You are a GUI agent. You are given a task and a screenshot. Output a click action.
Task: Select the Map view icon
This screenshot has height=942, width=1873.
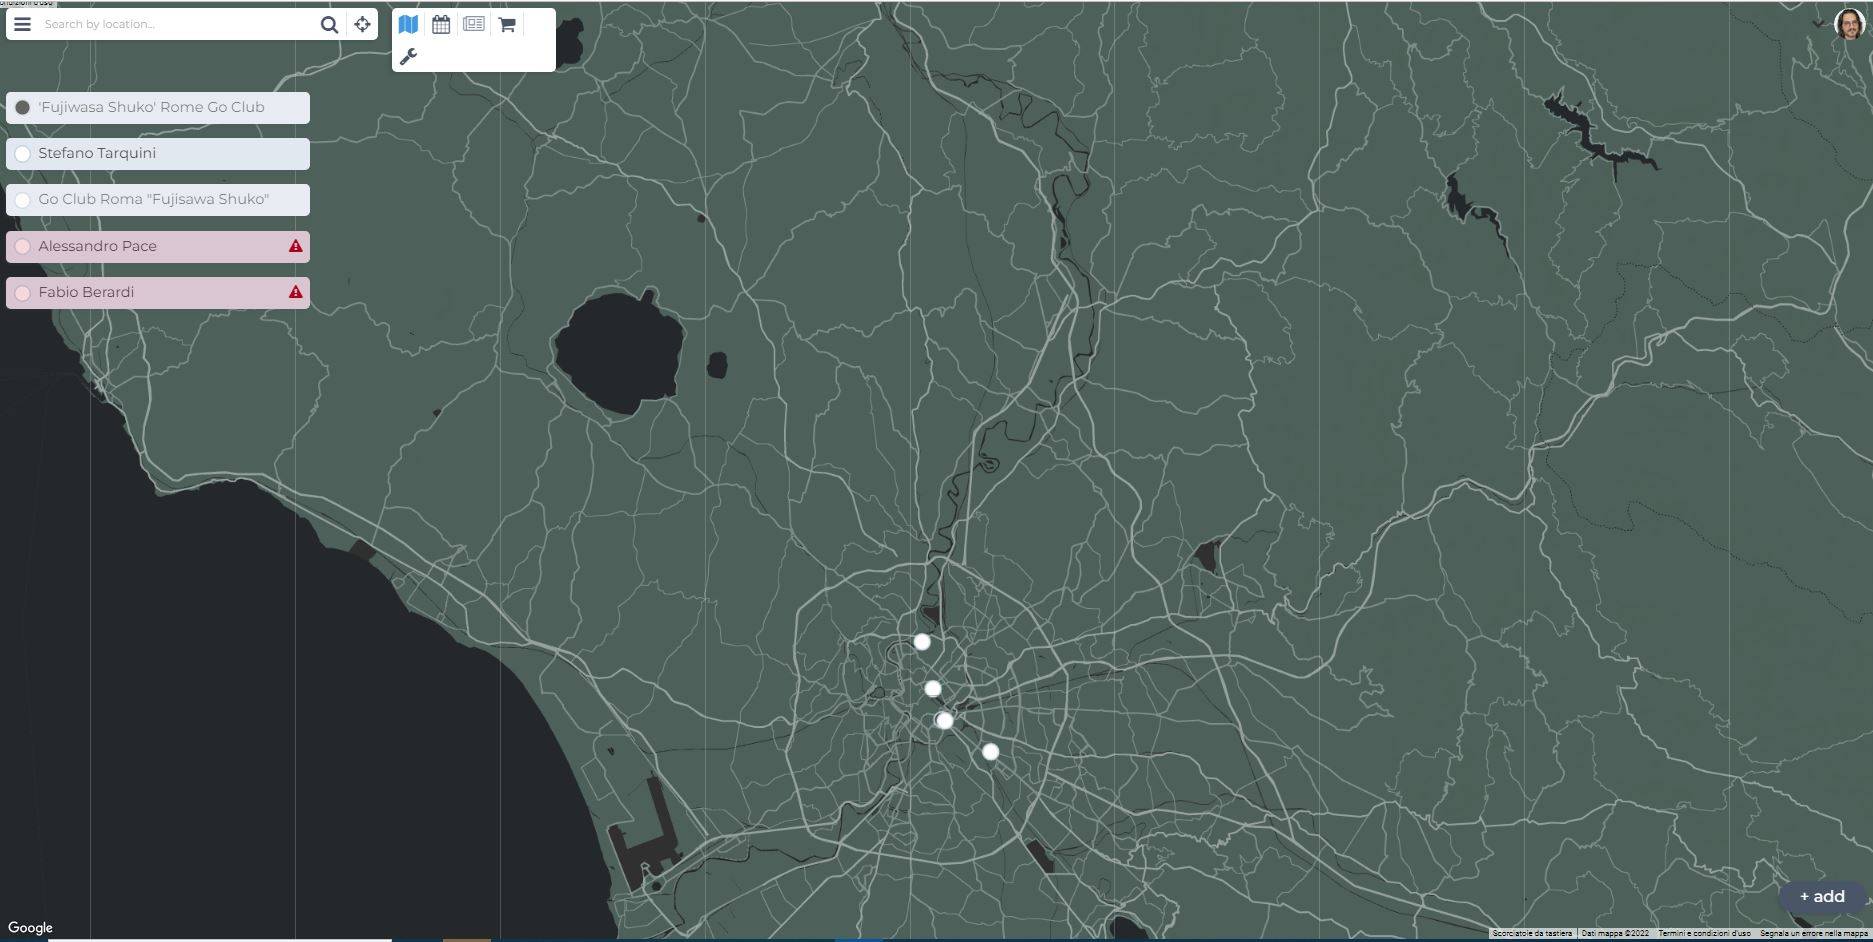tap(408, 23)
